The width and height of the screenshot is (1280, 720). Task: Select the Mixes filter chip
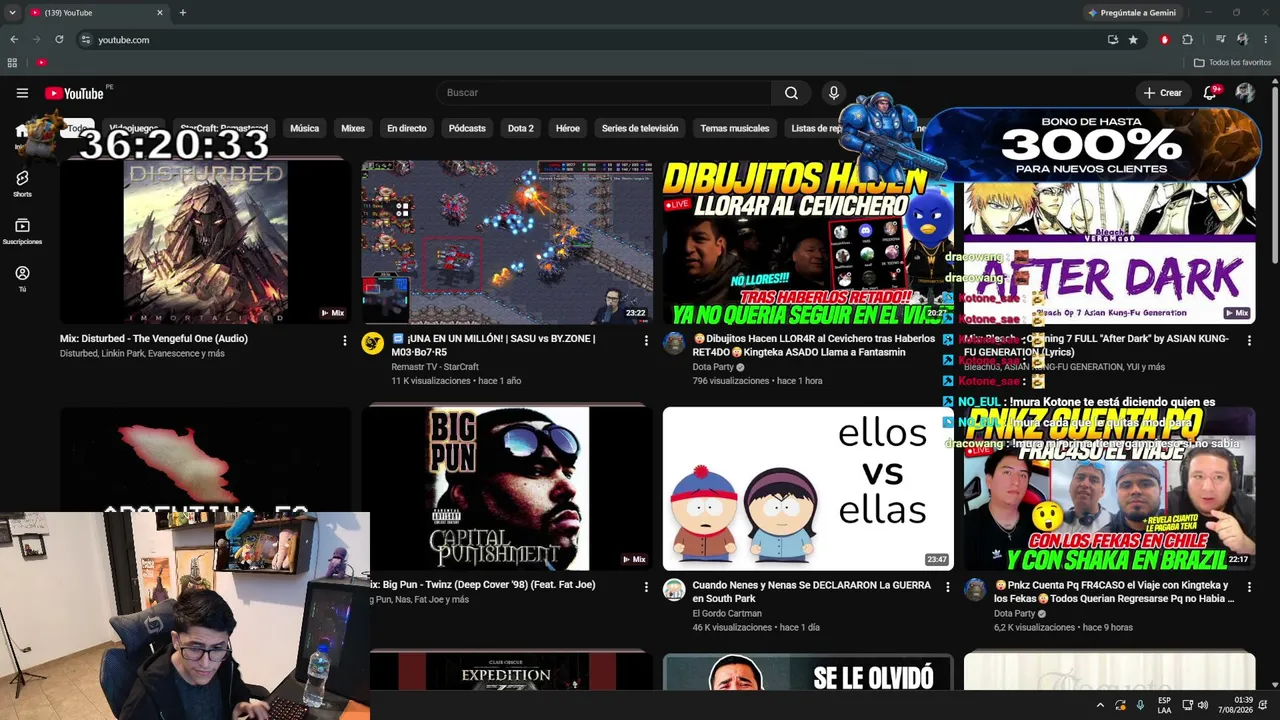(353, 128)
